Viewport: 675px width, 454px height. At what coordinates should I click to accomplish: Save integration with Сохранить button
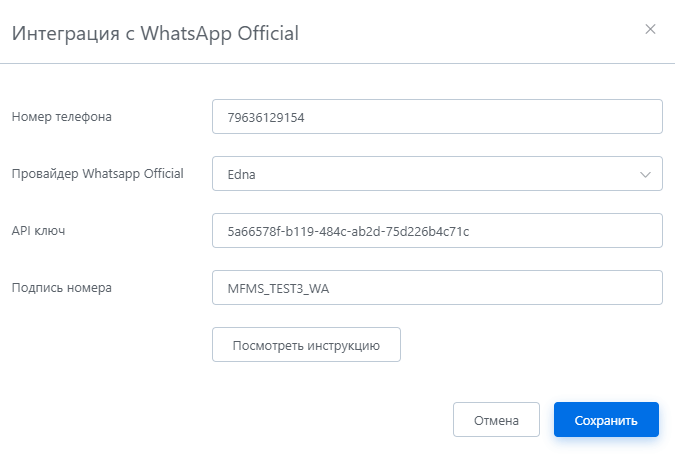pos(606,420)
